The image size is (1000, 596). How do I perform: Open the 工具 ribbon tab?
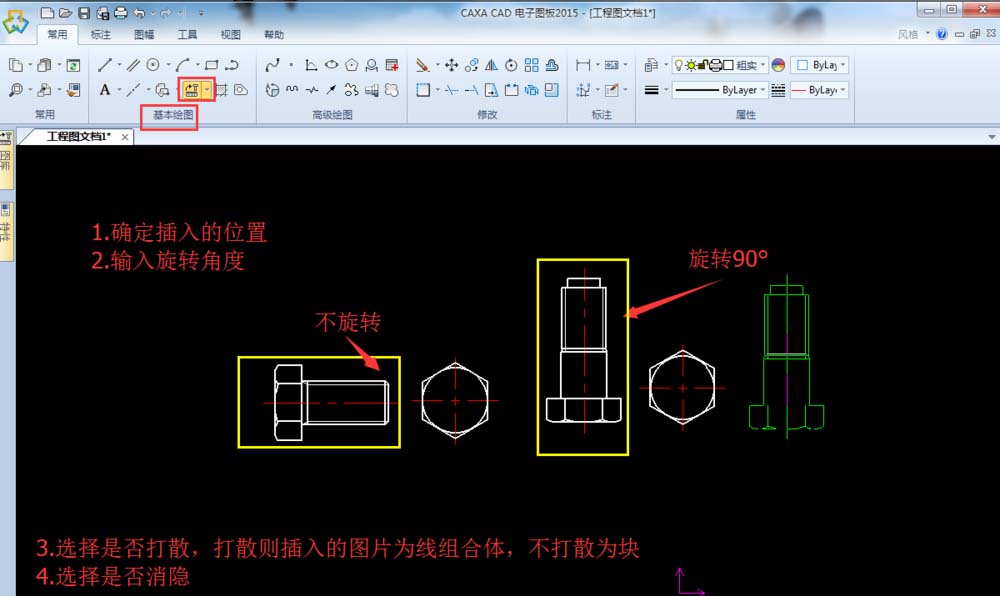[x=188, y=33]
